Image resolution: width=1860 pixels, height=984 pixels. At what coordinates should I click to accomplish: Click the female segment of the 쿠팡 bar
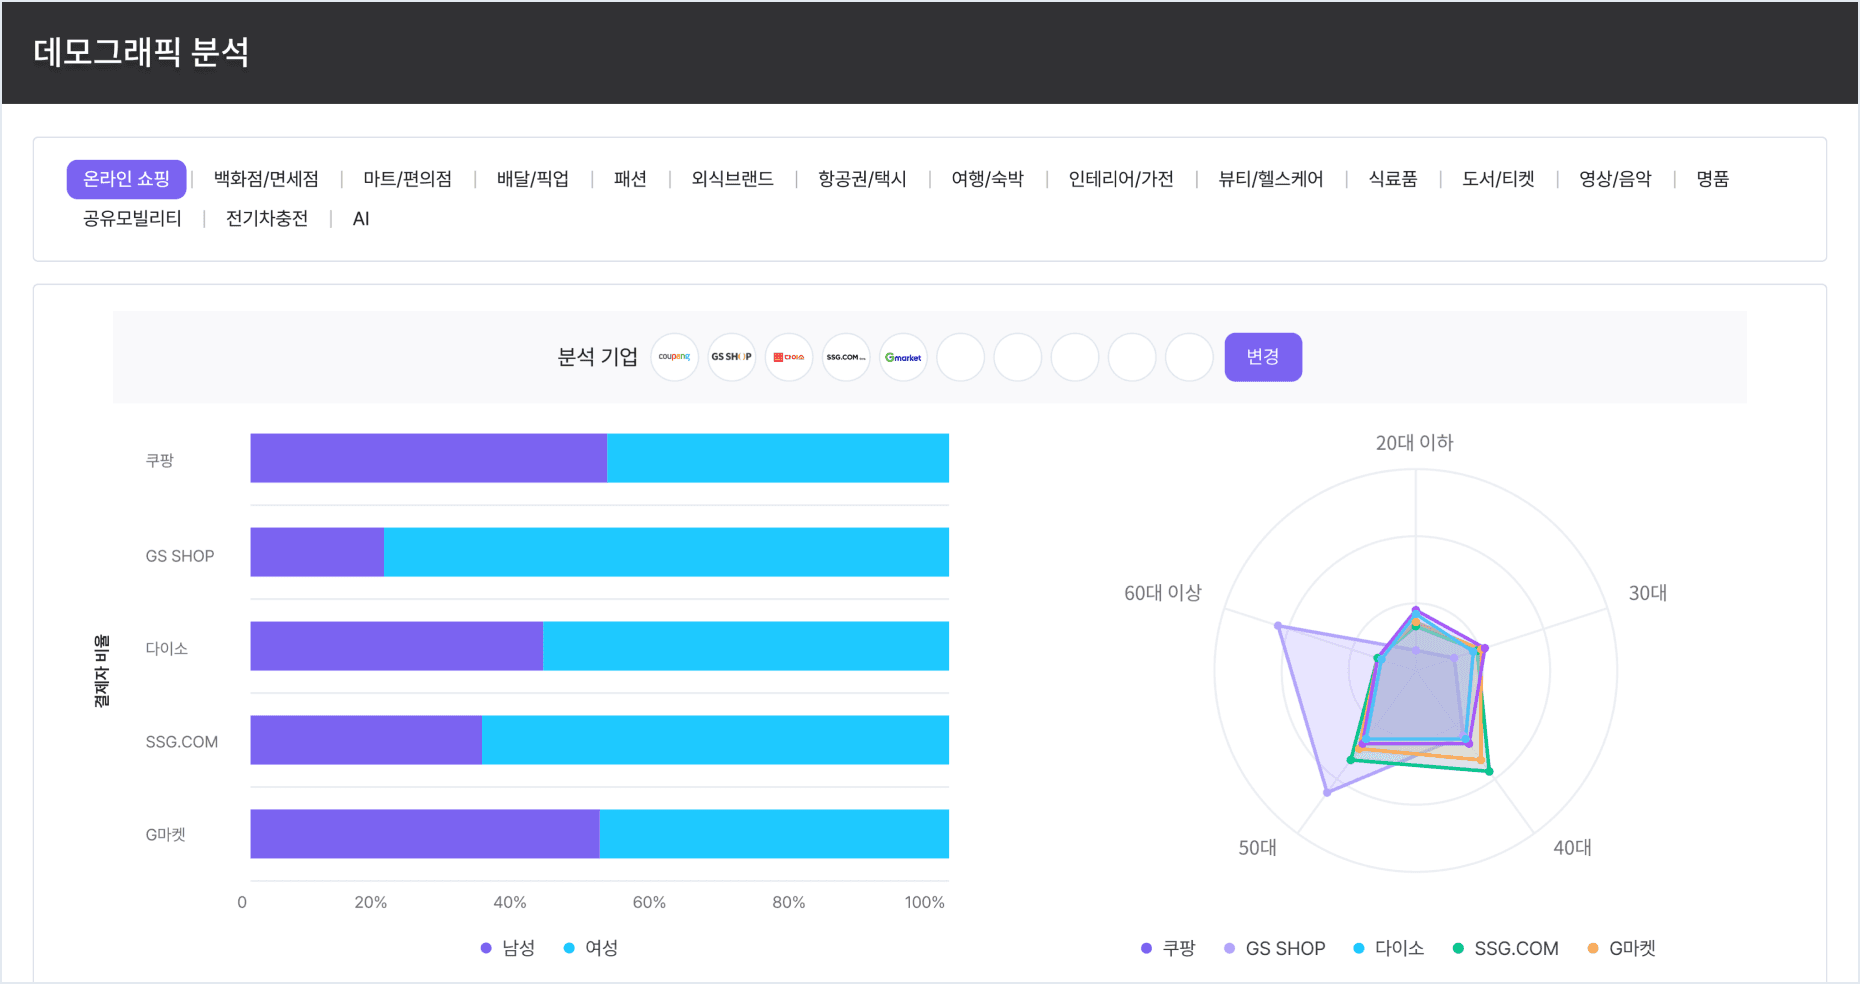tap(778, 458)
